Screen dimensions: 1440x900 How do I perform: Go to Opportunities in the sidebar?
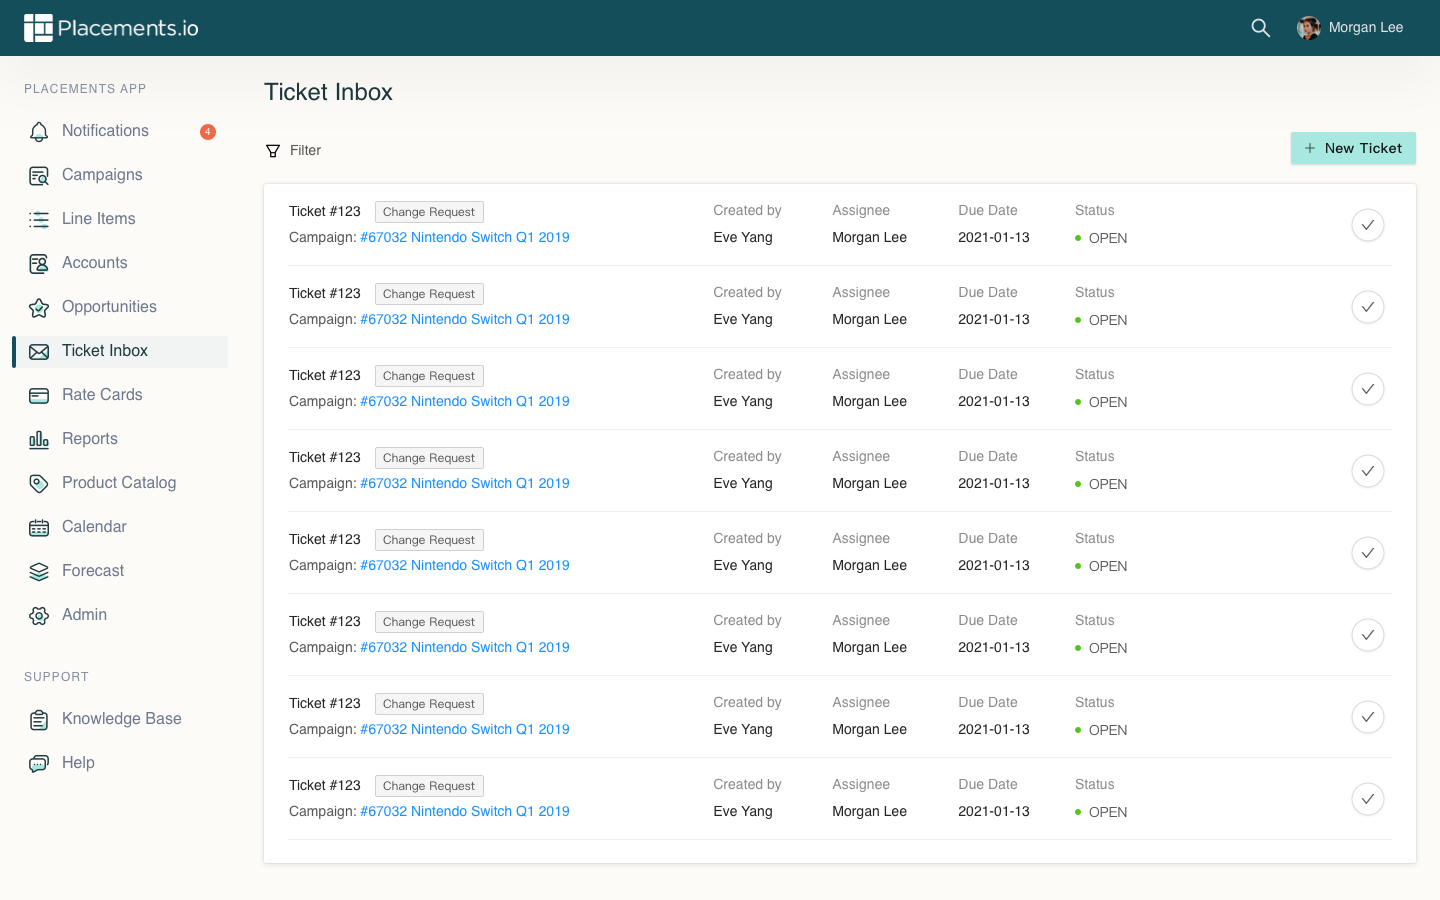[x=109, y=307]
